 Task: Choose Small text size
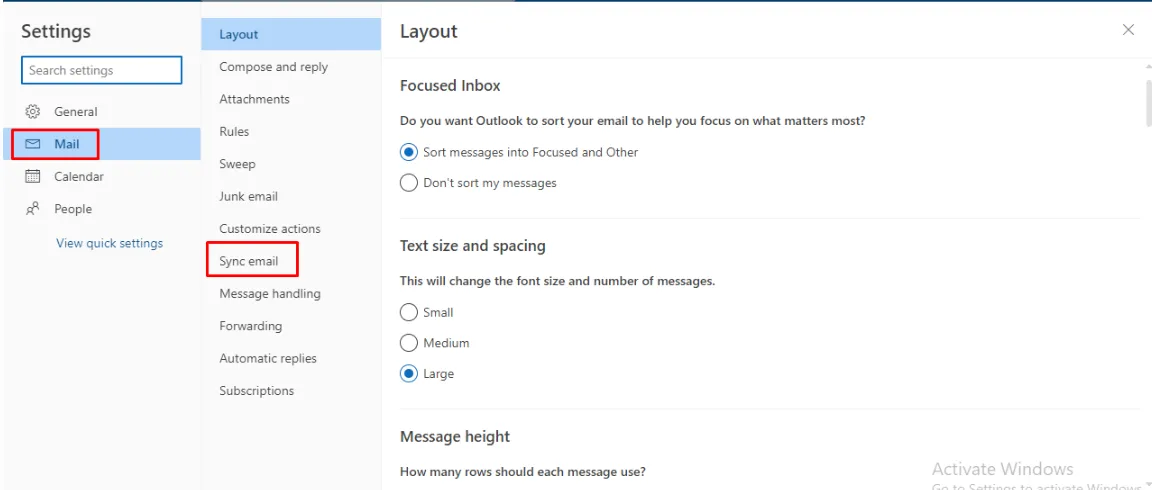click(x=409, y=312)
